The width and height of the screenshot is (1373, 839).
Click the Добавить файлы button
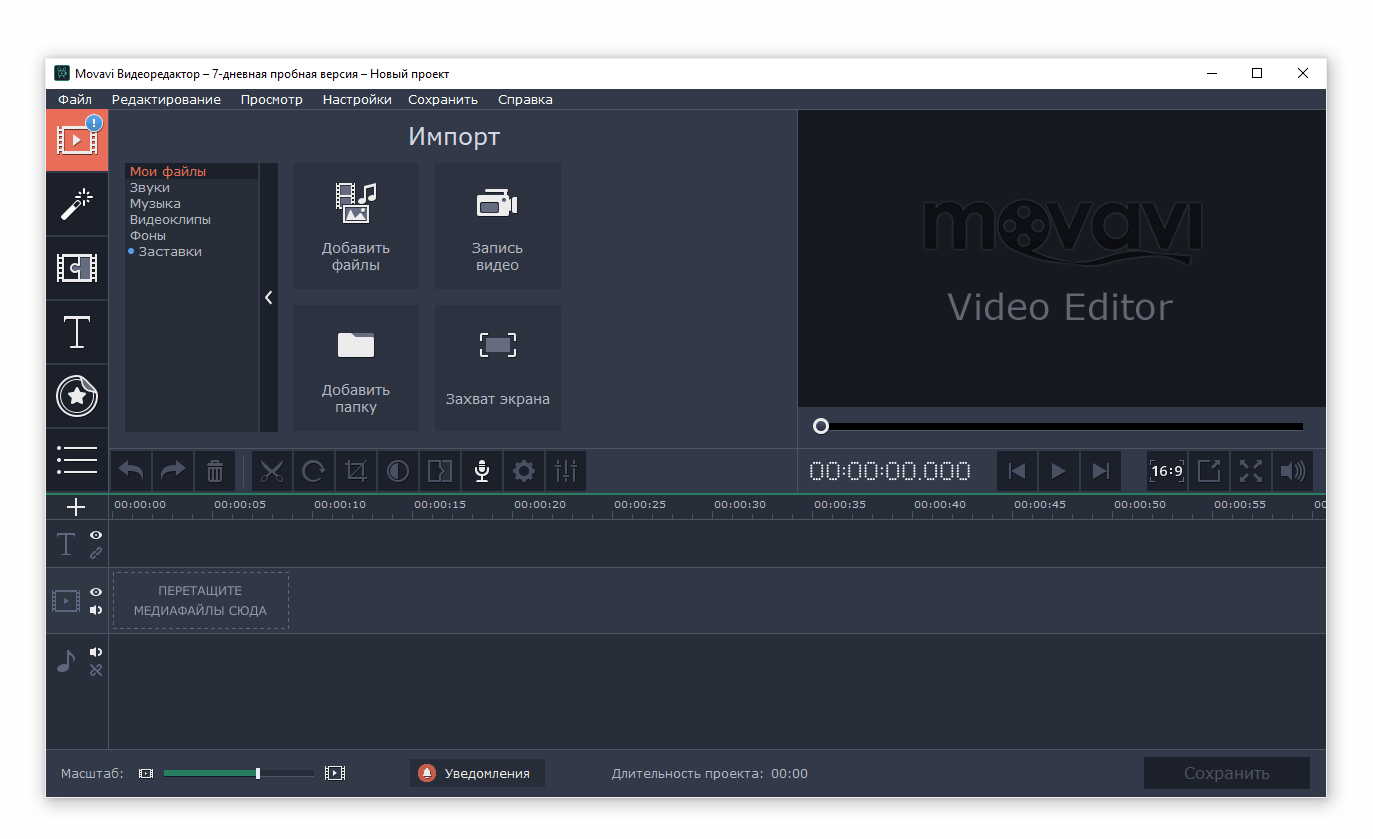click(356, 226)
